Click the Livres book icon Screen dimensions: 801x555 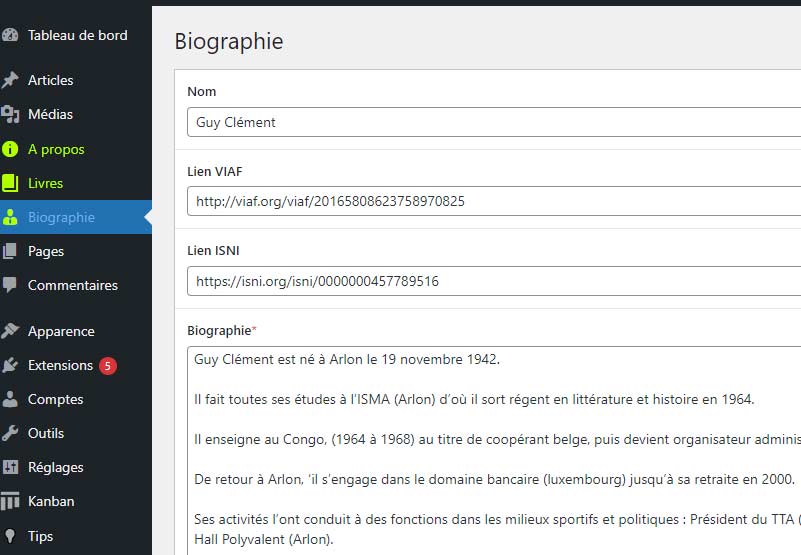10,183
